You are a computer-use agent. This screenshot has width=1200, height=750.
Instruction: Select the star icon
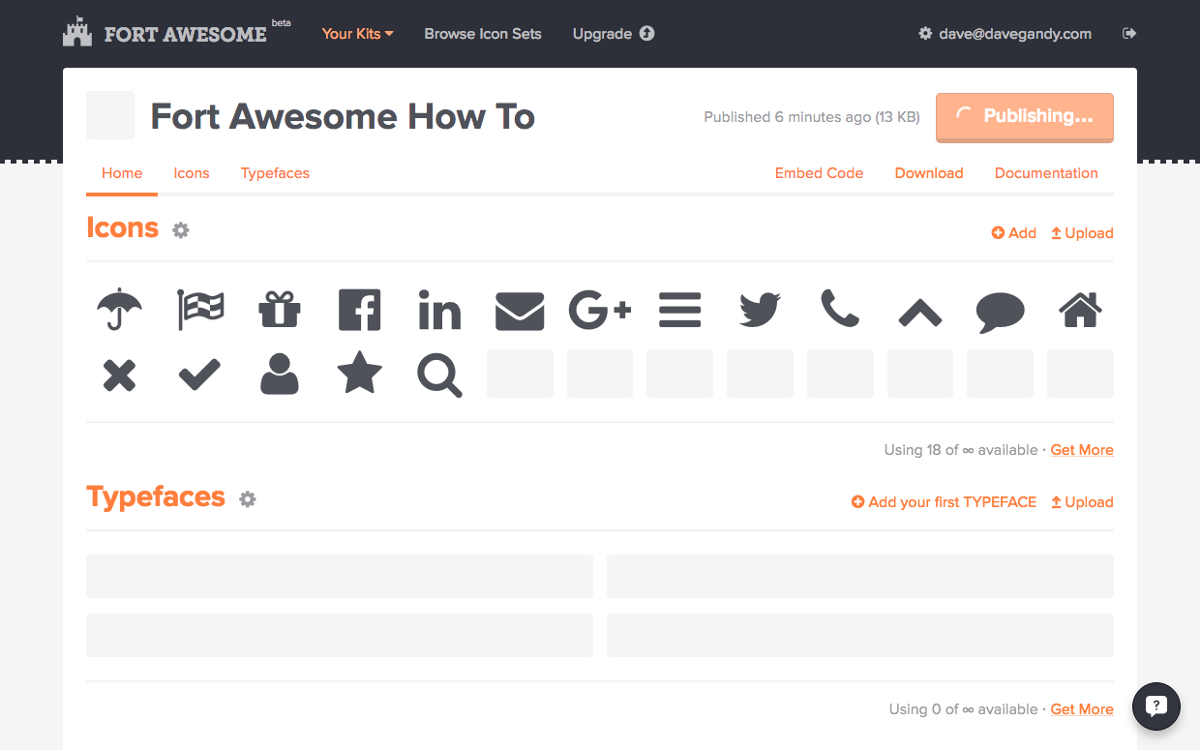359,376
